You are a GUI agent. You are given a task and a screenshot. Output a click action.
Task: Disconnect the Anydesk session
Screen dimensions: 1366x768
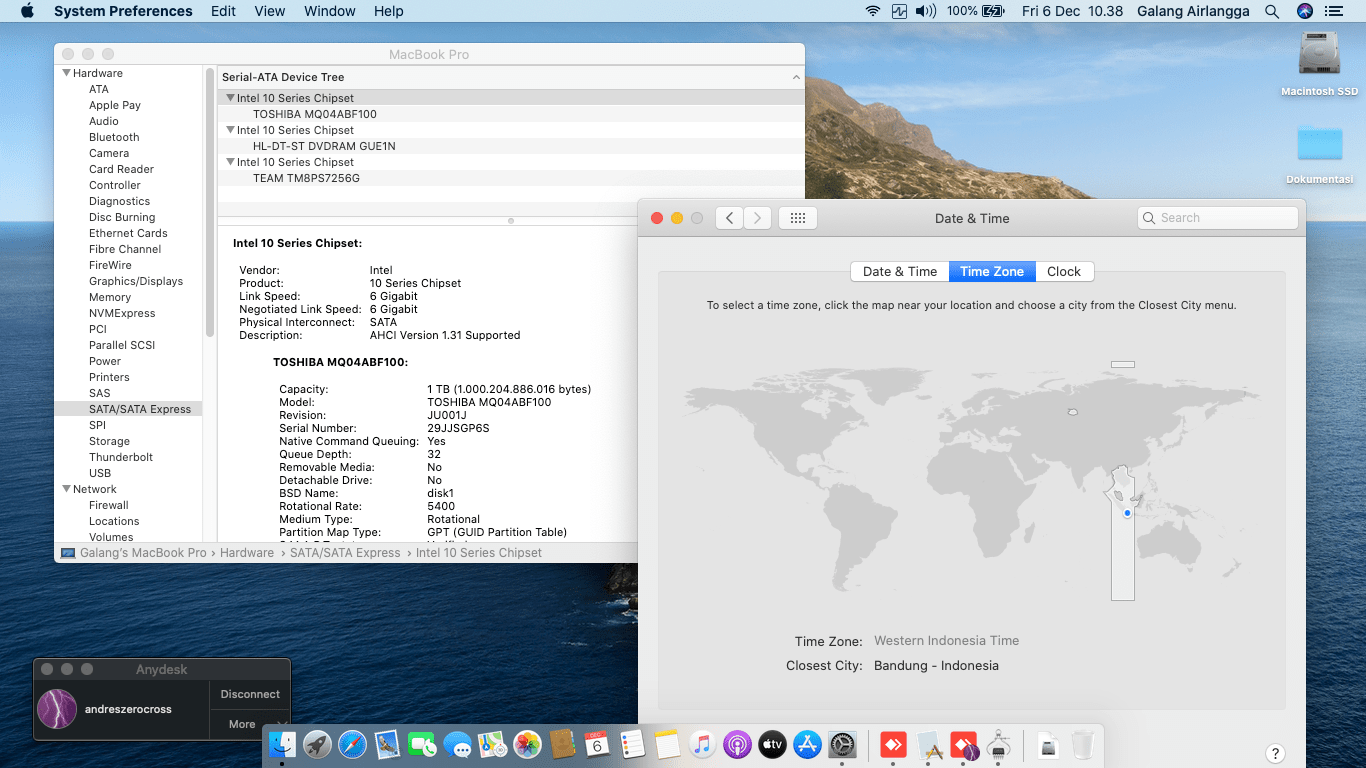249,694
